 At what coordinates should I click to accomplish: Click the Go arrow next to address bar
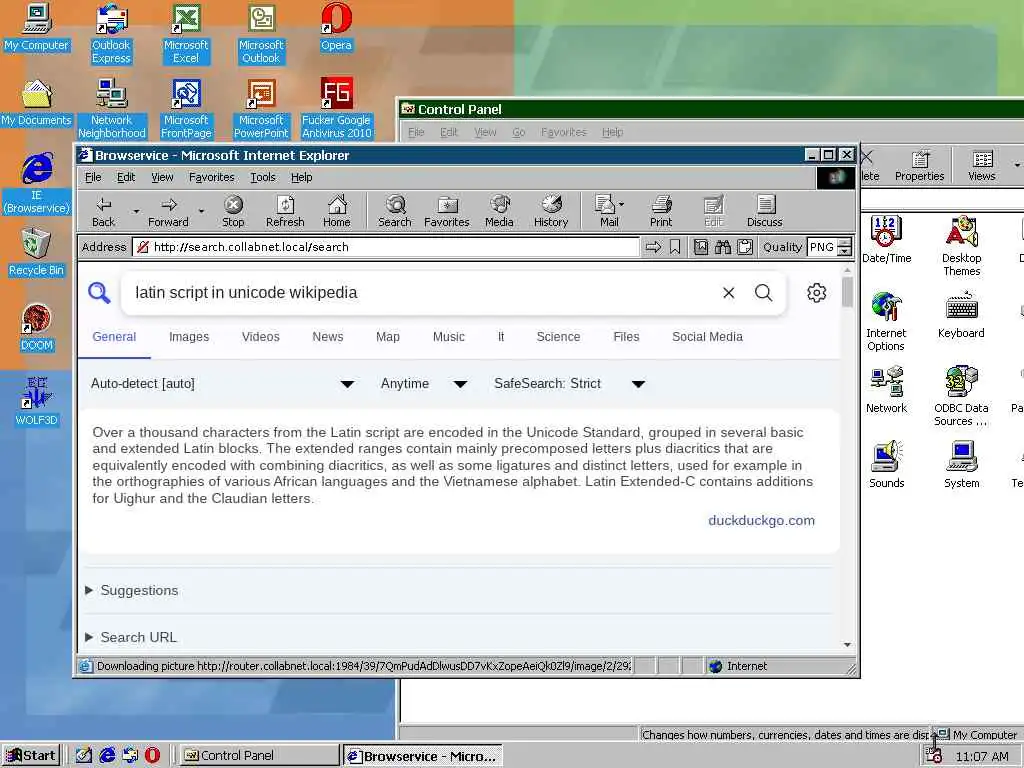coord(653,247)
